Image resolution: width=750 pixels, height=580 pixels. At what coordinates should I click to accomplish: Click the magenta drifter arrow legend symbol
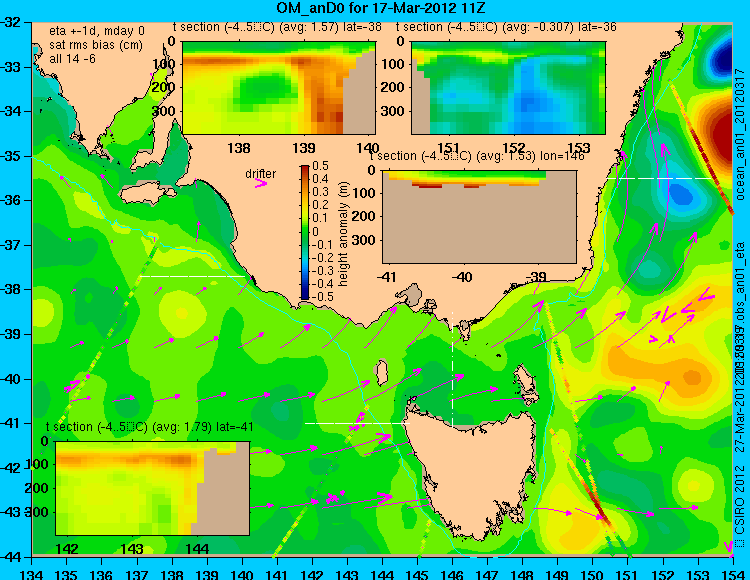(261, 183)
